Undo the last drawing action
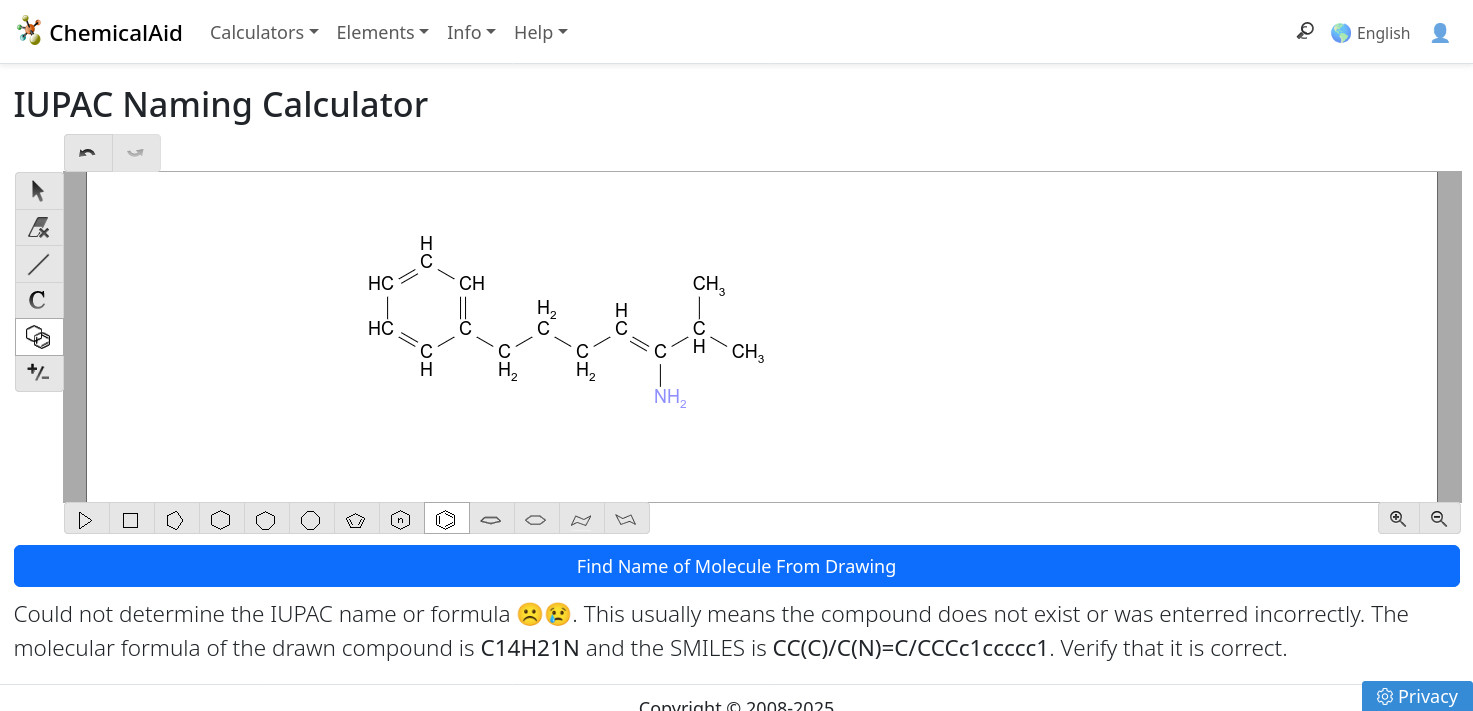This screenshot has height=711, width=1473. pyautogui.click(x=88, y=153)
